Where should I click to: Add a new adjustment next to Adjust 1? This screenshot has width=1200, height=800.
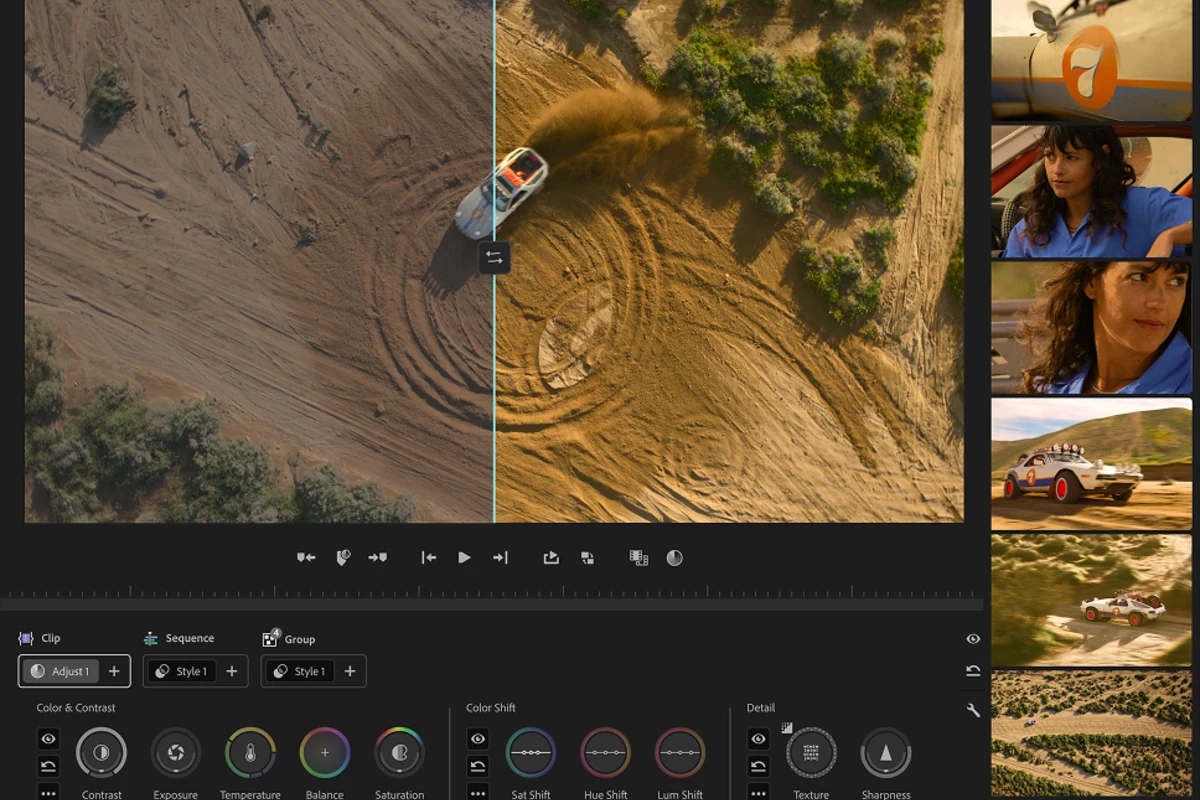[114, 671]
